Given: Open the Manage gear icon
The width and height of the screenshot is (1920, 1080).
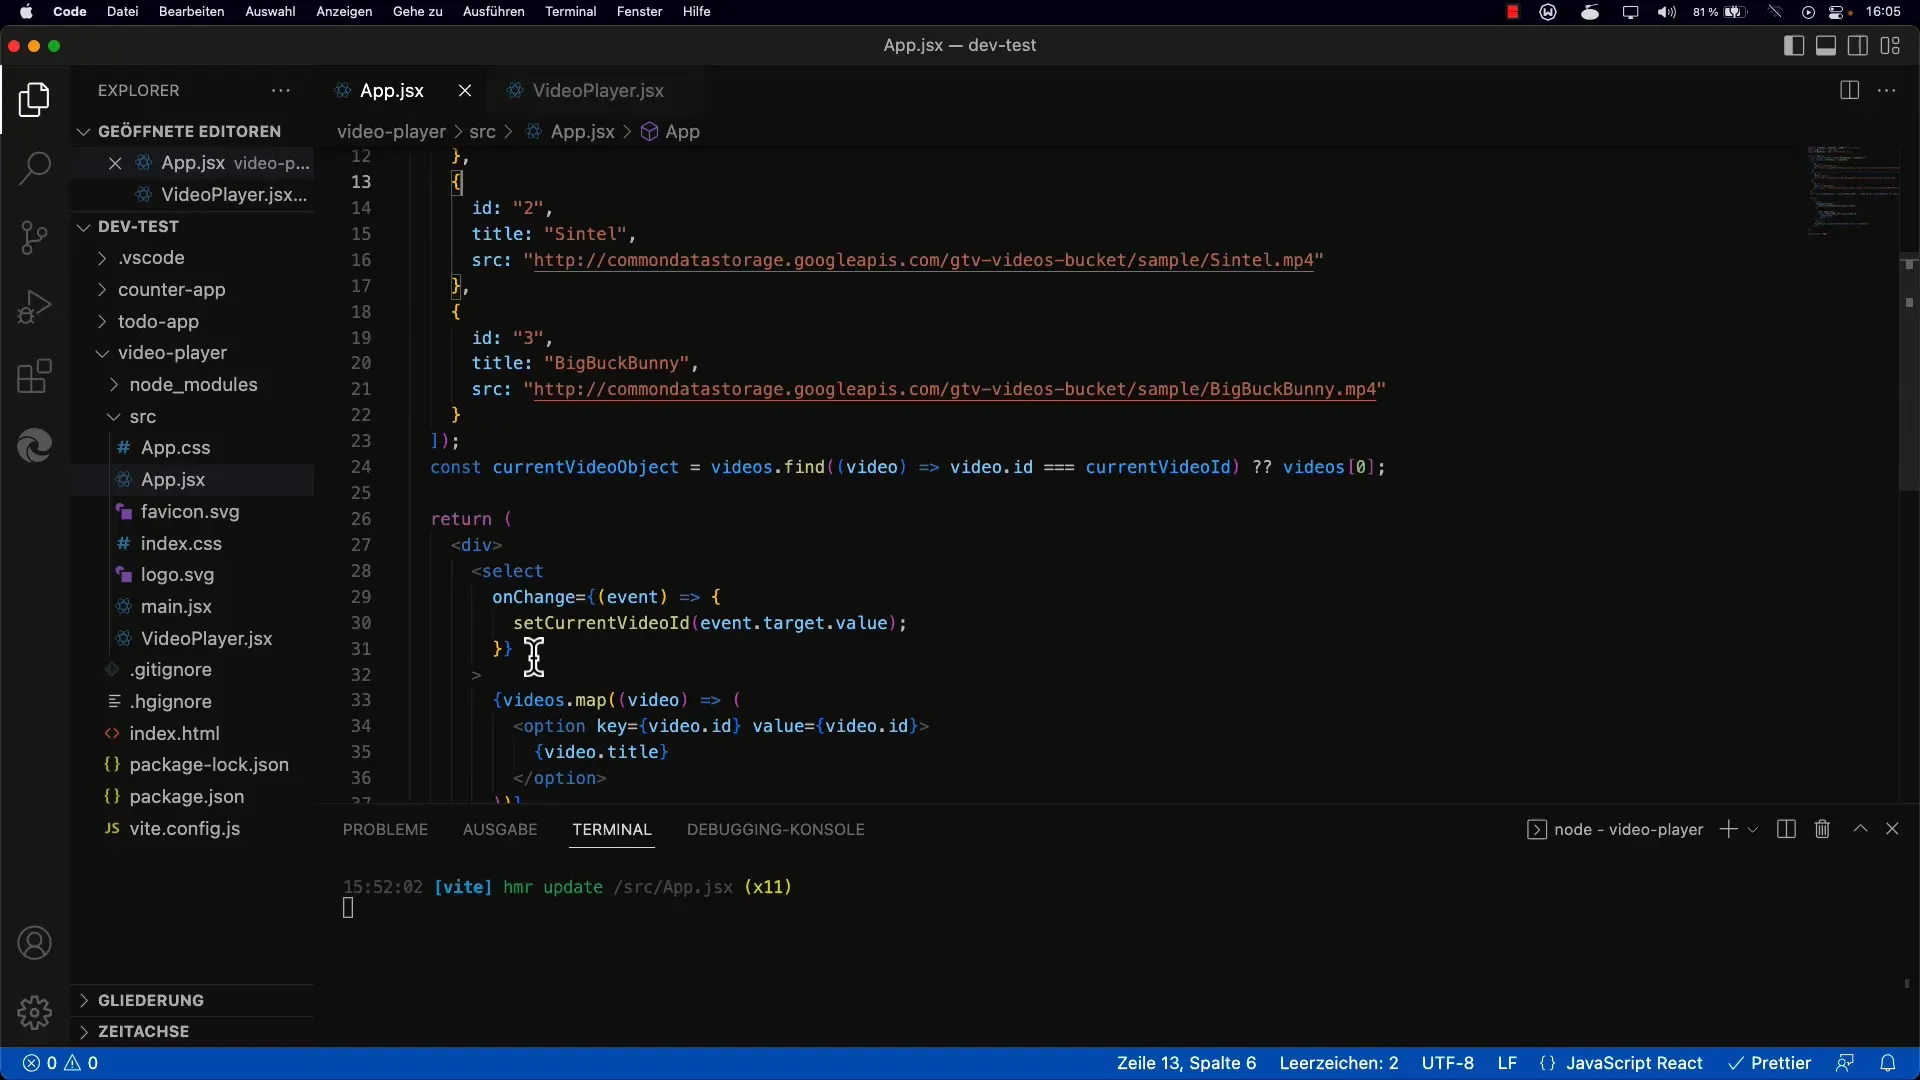Looking at the screenshot, I should coord(34,1012).
